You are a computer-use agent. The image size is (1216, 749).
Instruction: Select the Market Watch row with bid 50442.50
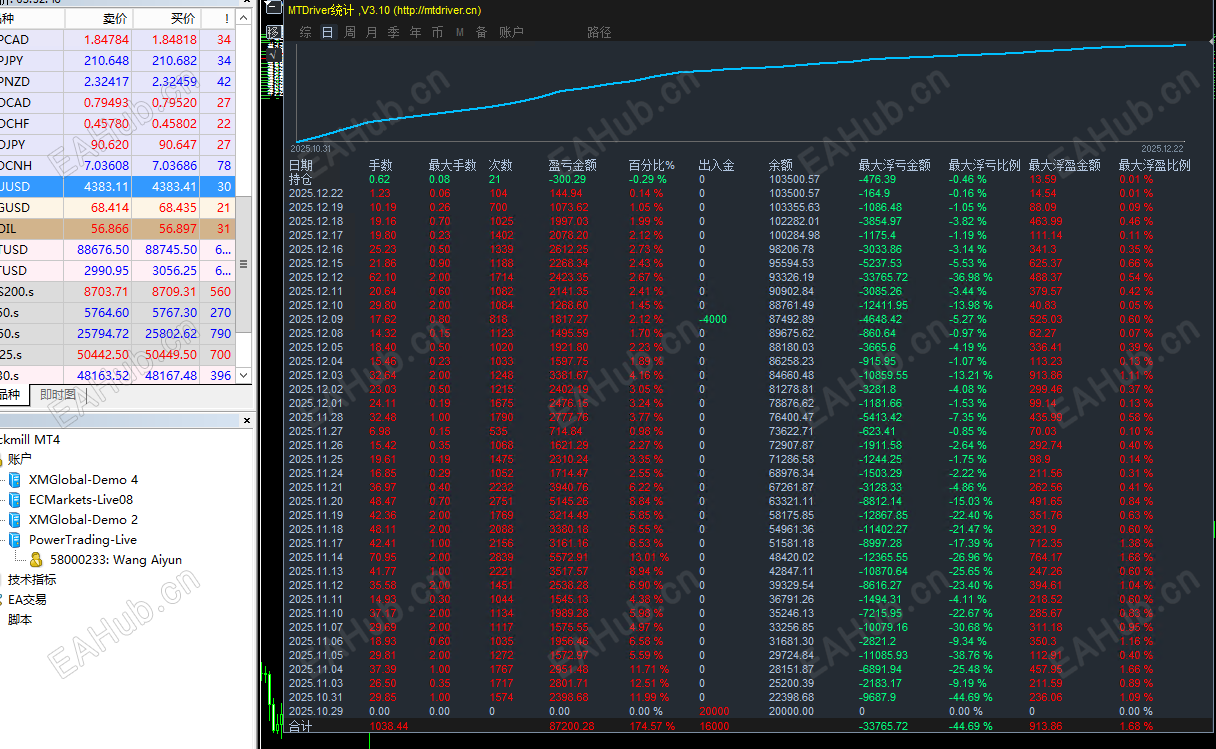[117, 354]
